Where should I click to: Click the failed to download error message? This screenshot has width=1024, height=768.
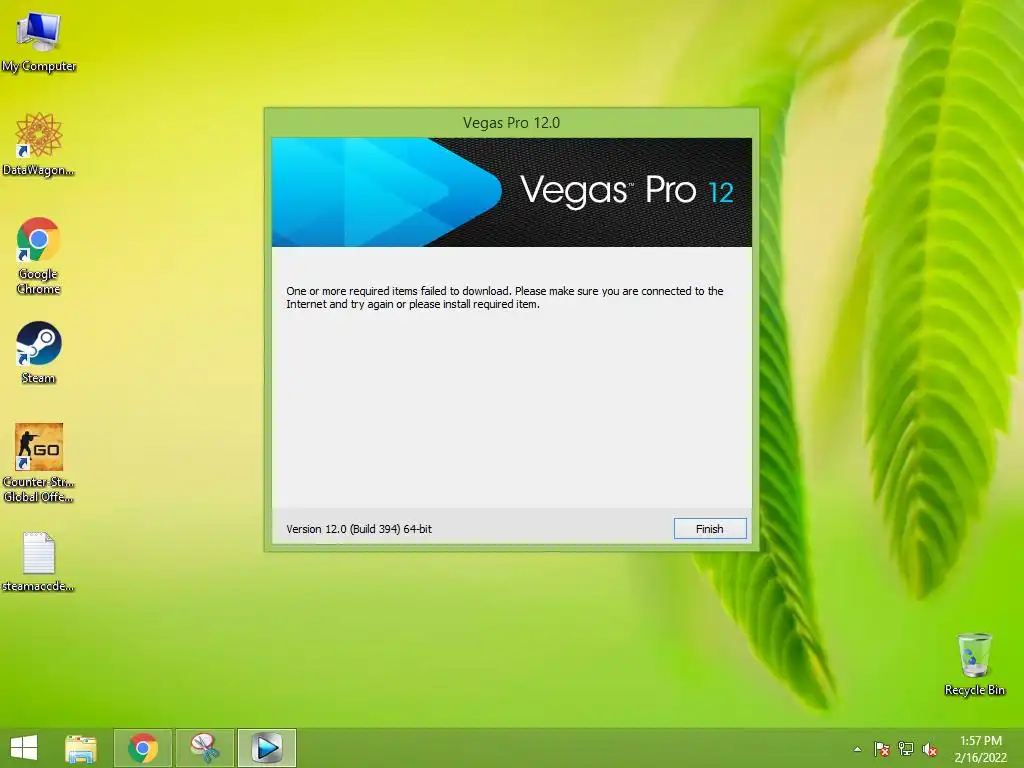(505, 297)
